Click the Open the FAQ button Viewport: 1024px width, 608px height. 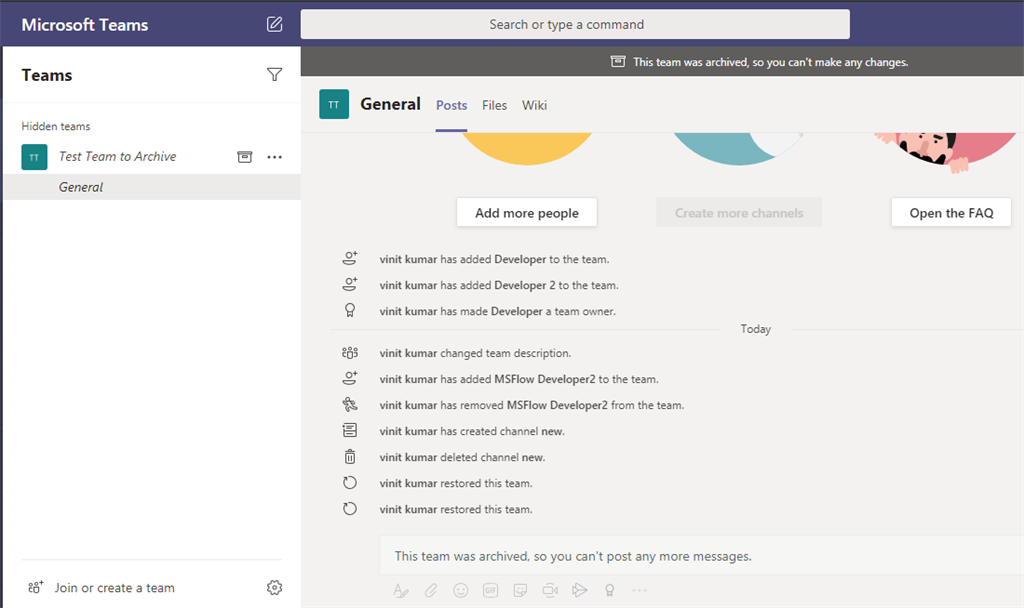(x=951, y=213)
